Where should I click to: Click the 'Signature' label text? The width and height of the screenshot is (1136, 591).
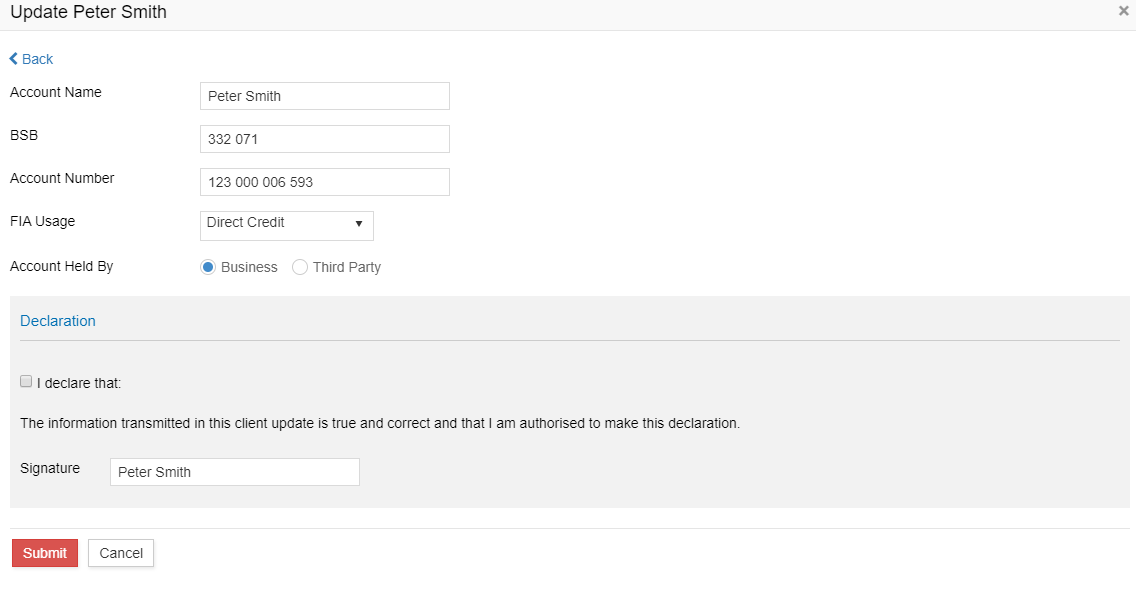point(50,468)
